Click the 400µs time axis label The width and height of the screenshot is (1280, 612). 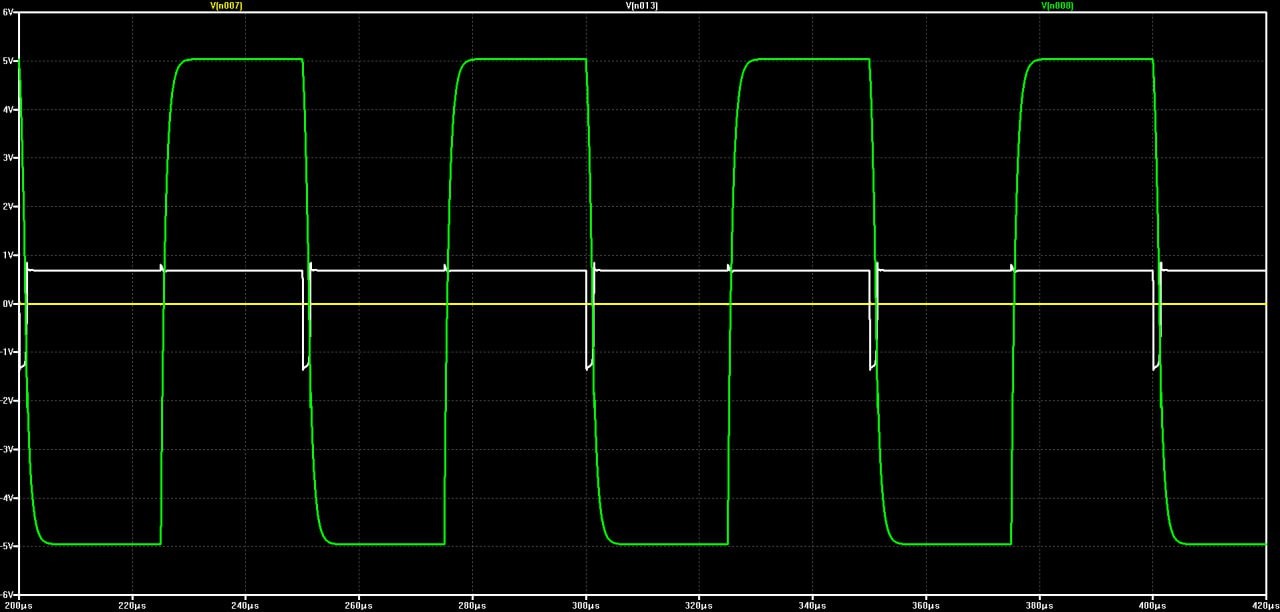pos(1153,606)
